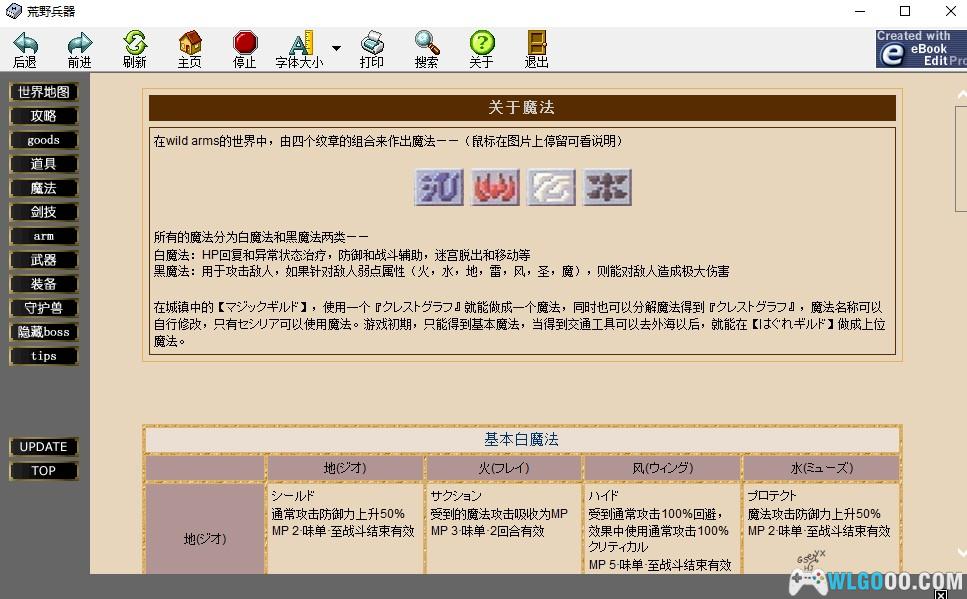This screenshot has height=599, width=967.
Task: Click the UPDATE button
Action: point(44,447)
